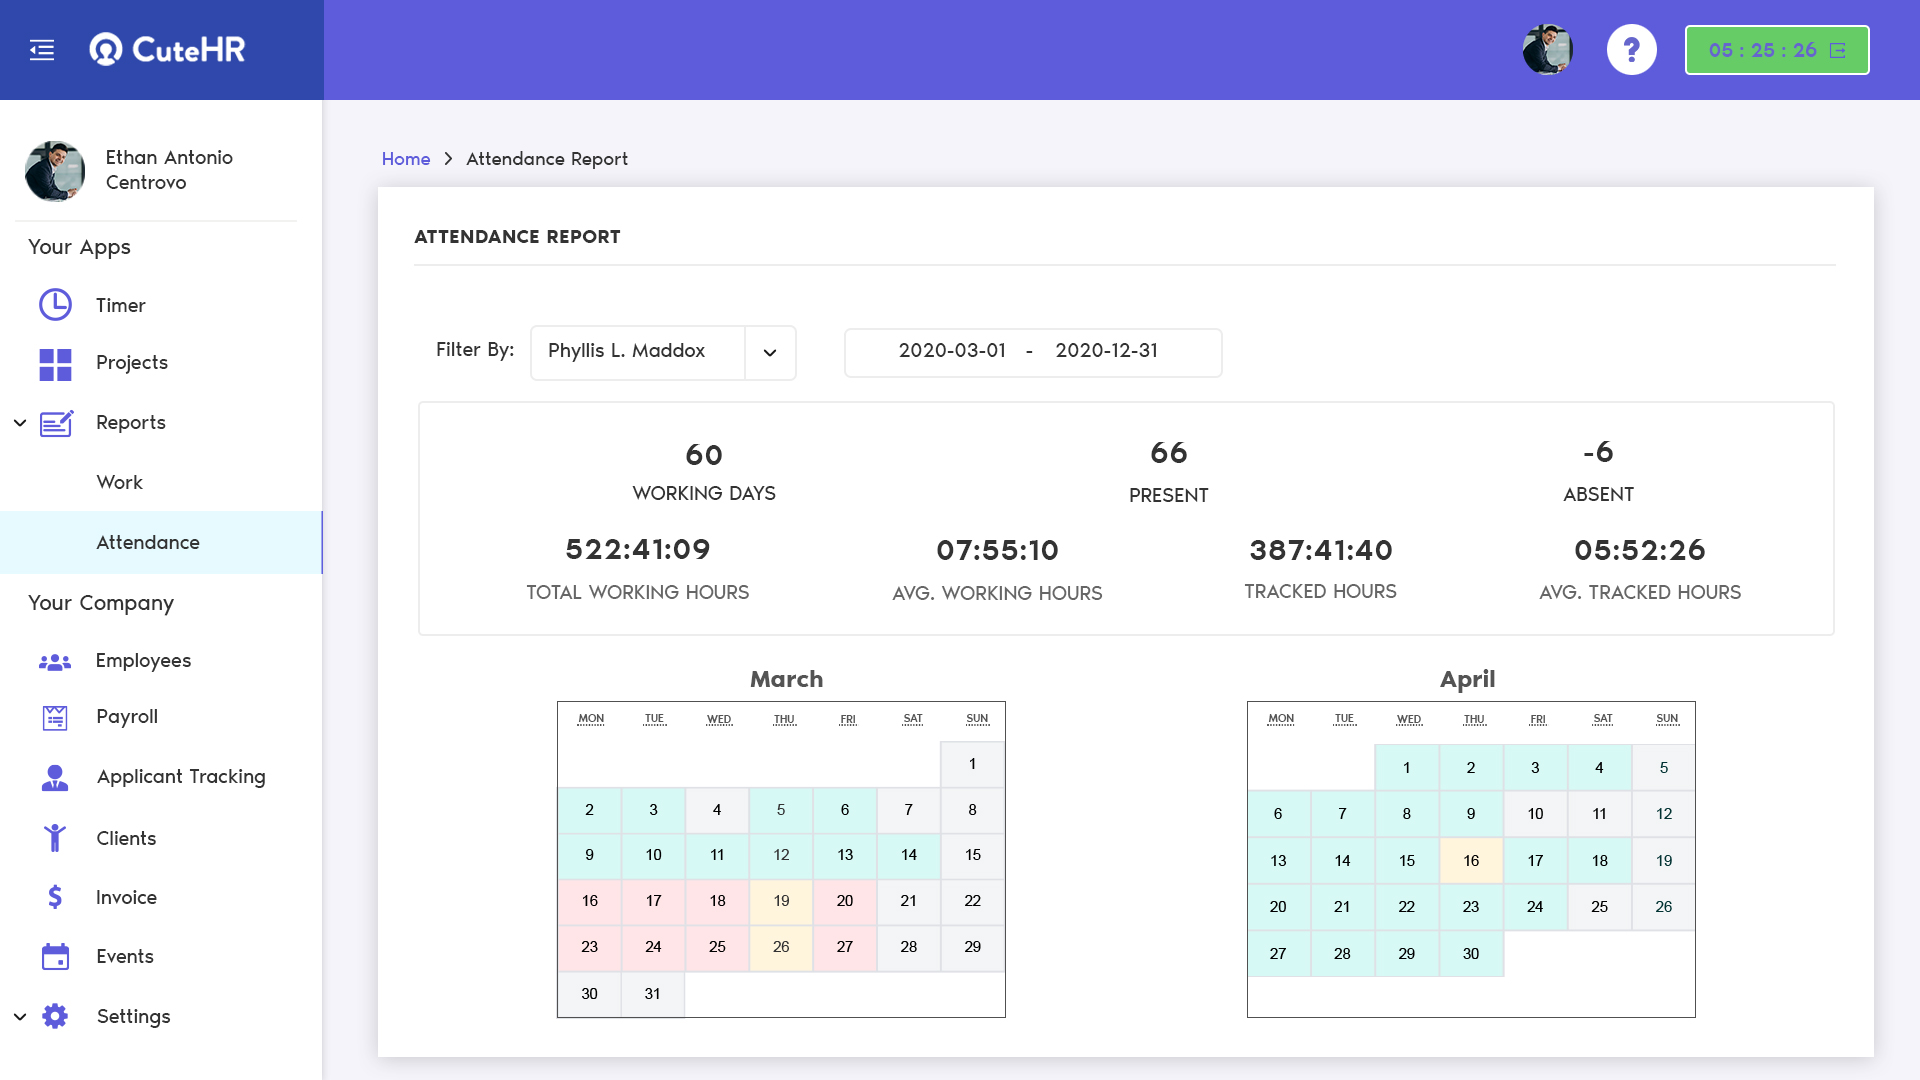Go to the Home breadcrumb link
1920x1080 pixels.
click(405, 159)
